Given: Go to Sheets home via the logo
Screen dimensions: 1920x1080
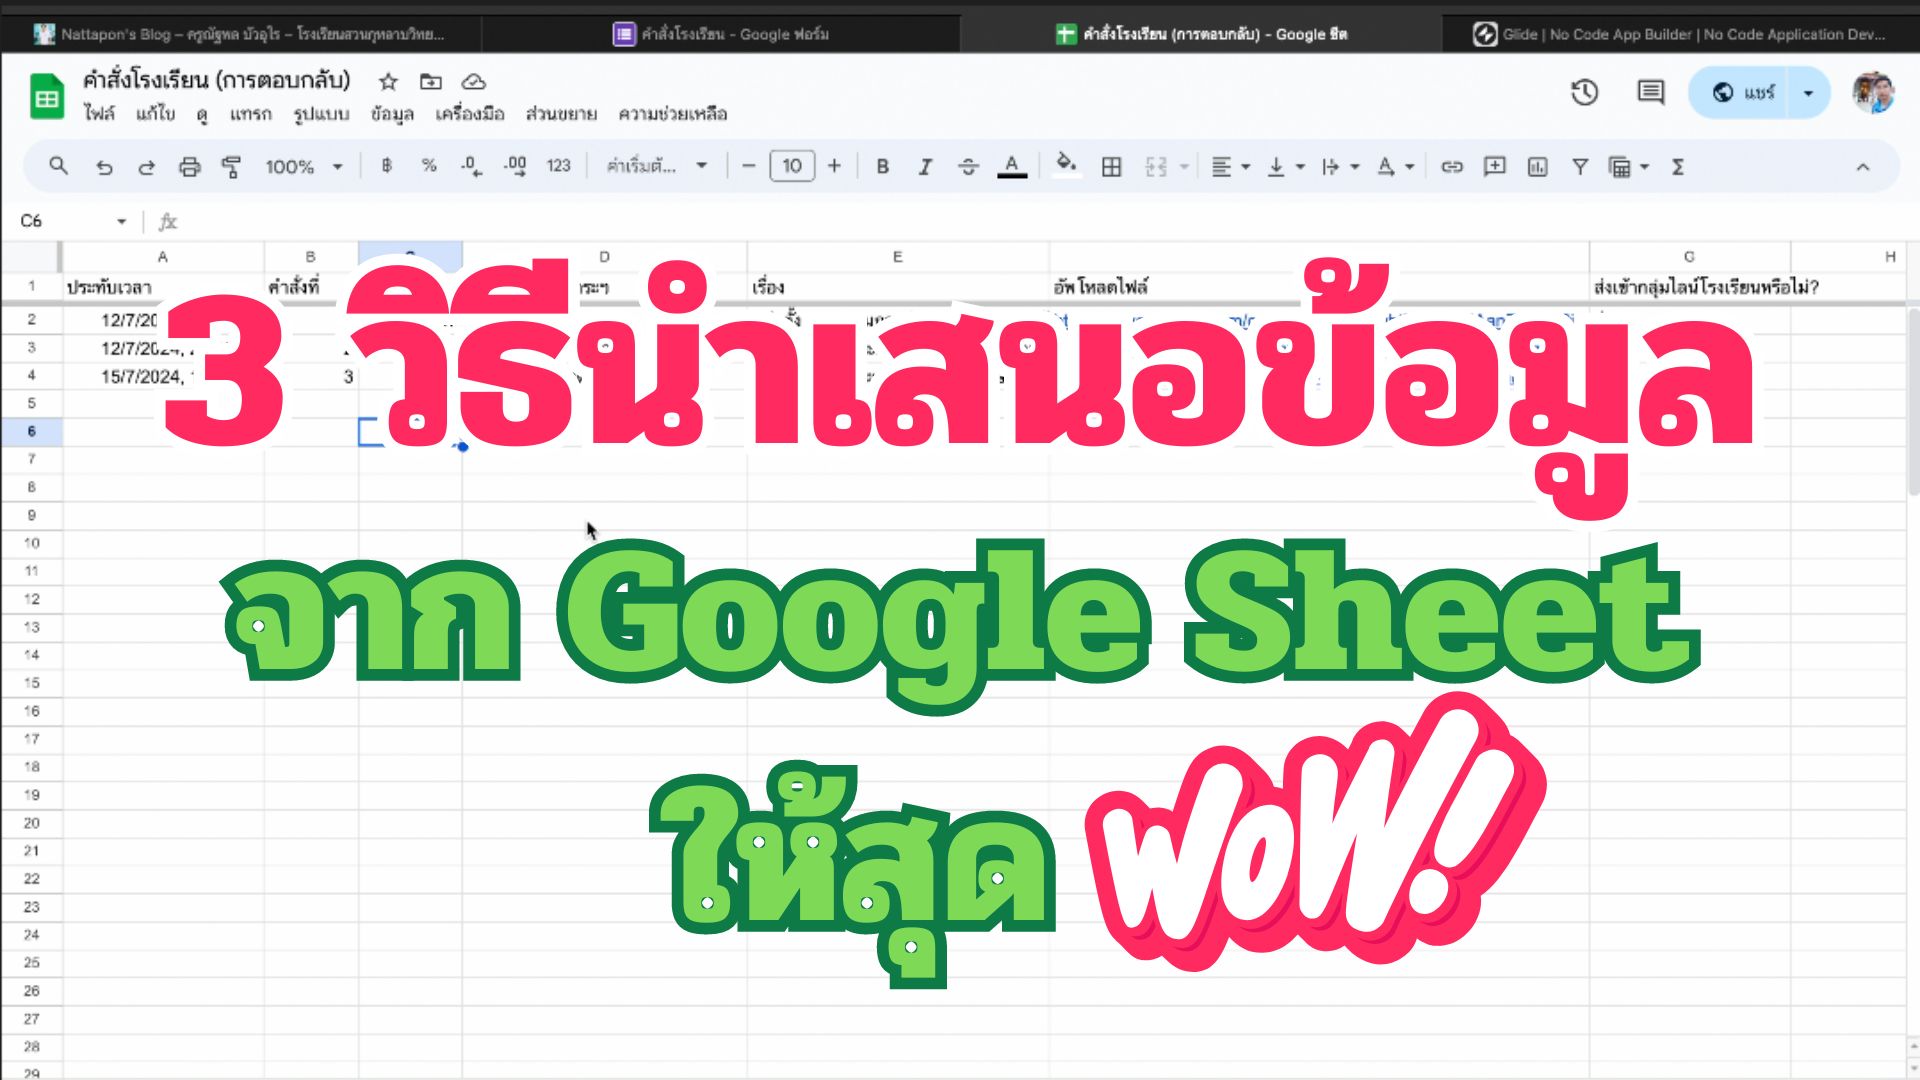Looking at the screenshot, I should tap(46, 95).
